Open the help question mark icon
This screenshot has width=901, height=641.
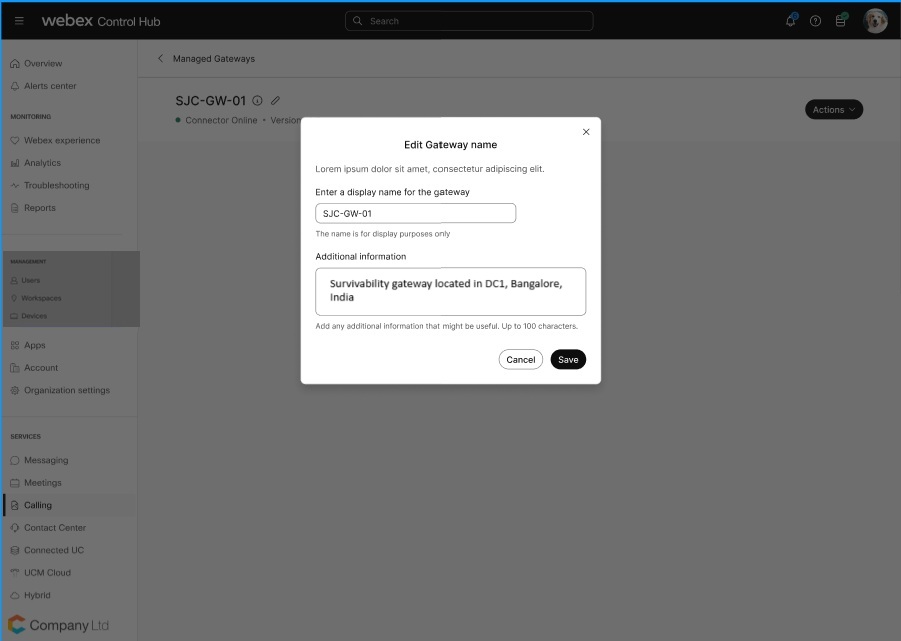815,21
